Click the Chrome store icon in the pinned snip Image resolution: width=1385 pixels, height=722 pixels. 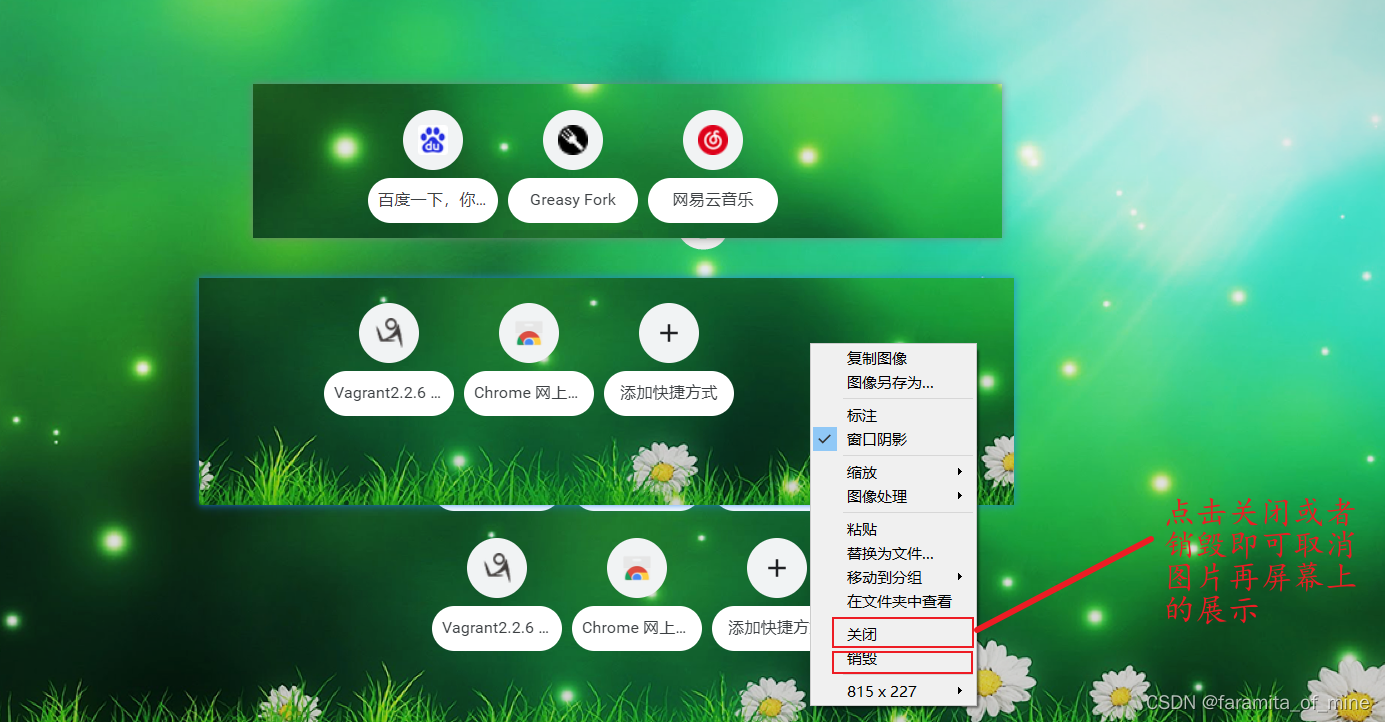tap(529, 333)
